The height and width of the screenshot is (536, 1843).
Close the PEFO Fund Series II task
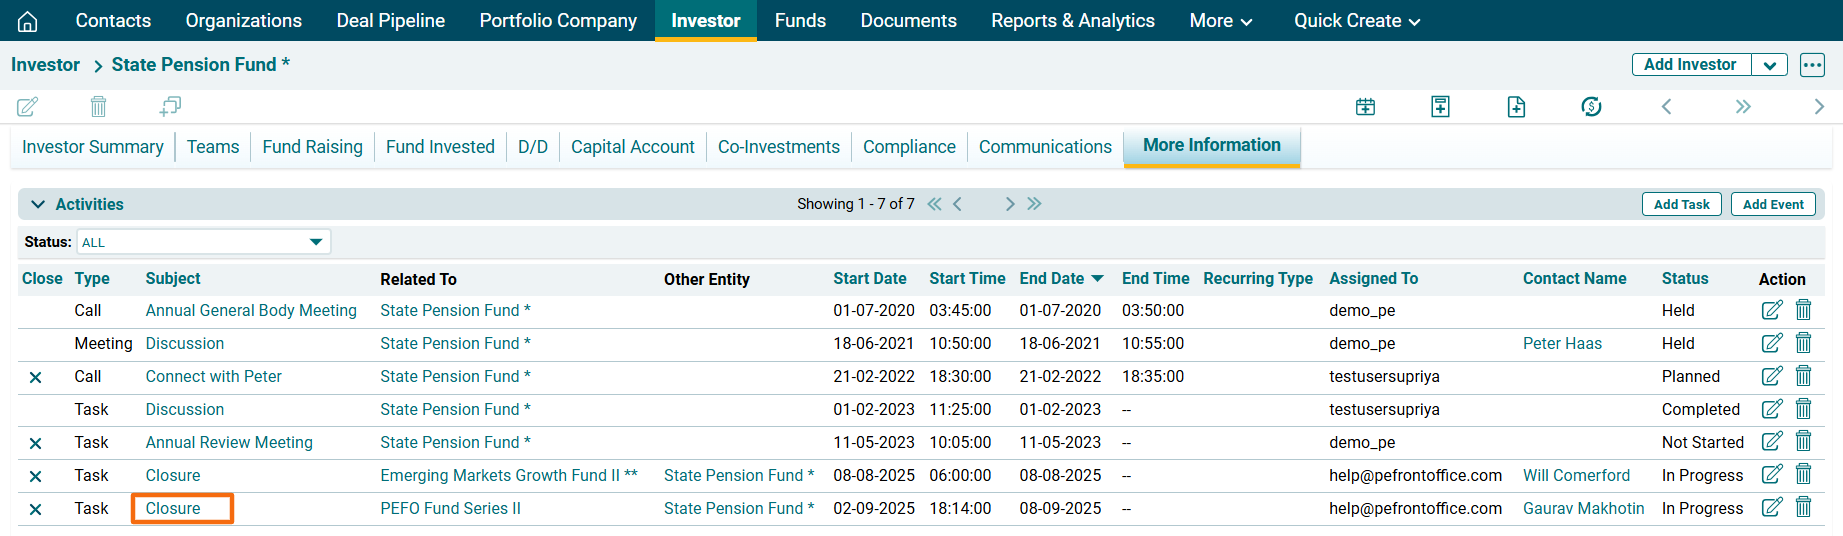(x=36, y=509)
